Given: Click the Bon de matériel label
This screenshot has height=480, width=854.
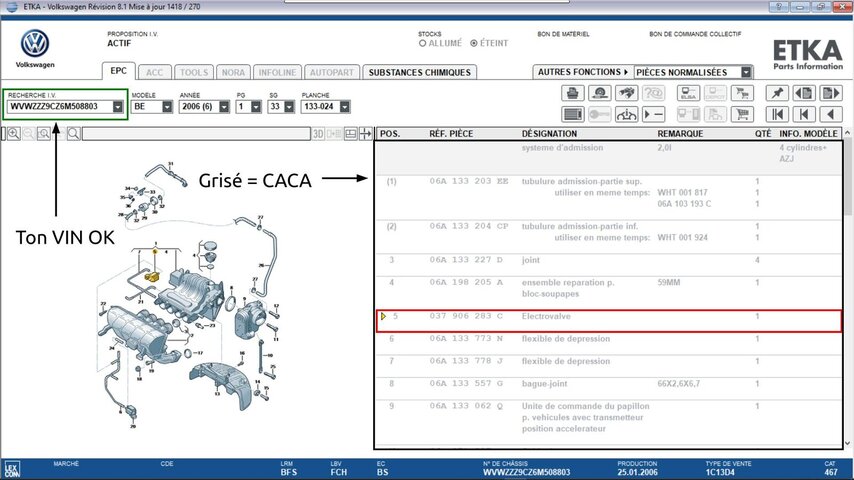Looking at the screenshot, I should [x=563, y=34].
